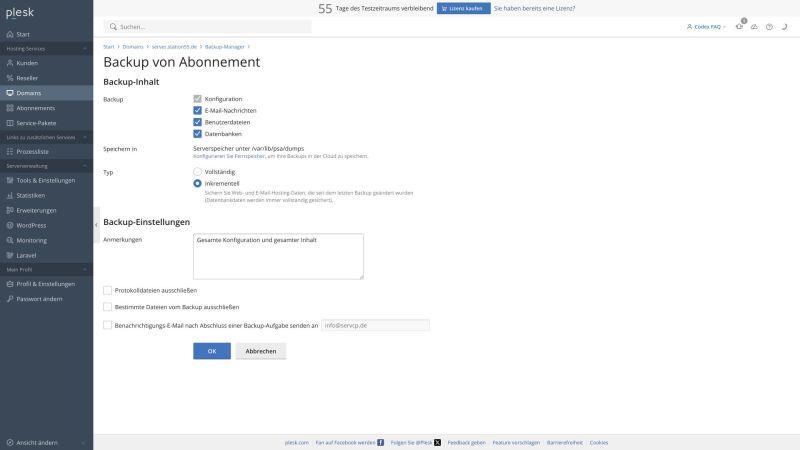
Task: Click Lizenz kaufen button
Action: click(x=463, y=8)
